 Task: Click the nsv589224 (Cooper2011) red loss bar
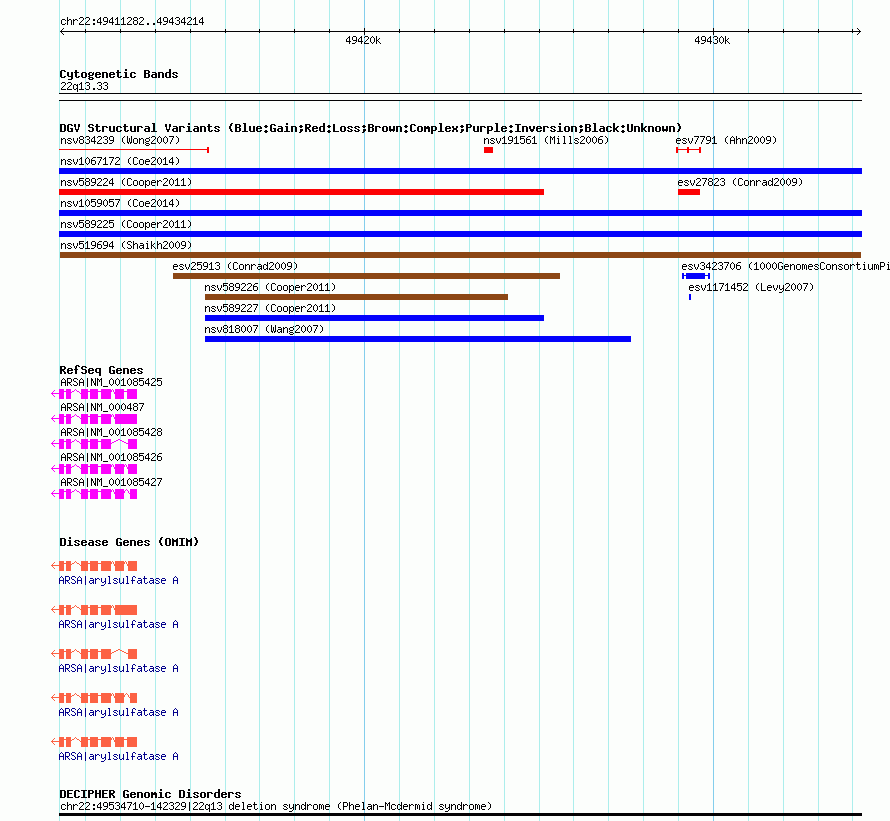pos(301,192)
